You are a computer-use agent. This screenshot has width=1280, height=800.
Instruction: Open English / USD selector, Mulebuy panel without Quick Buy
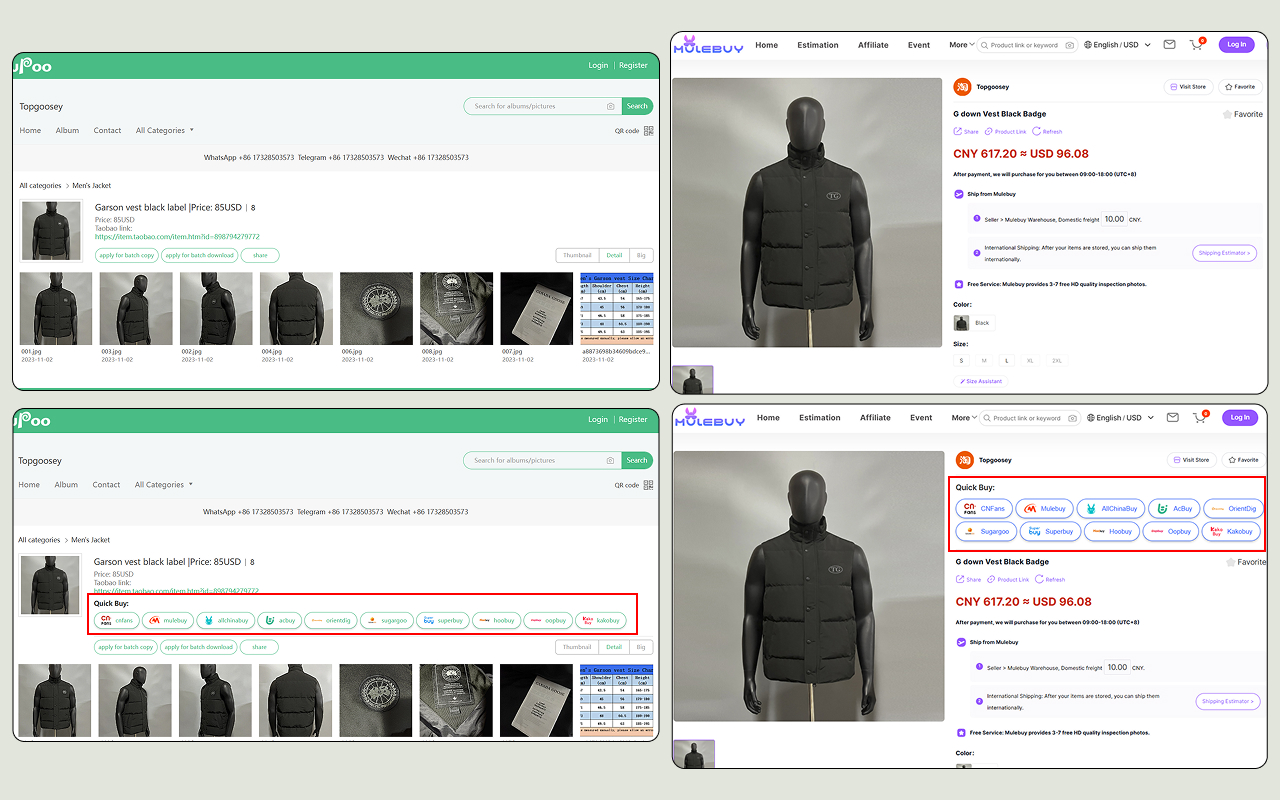(1118, 45)
